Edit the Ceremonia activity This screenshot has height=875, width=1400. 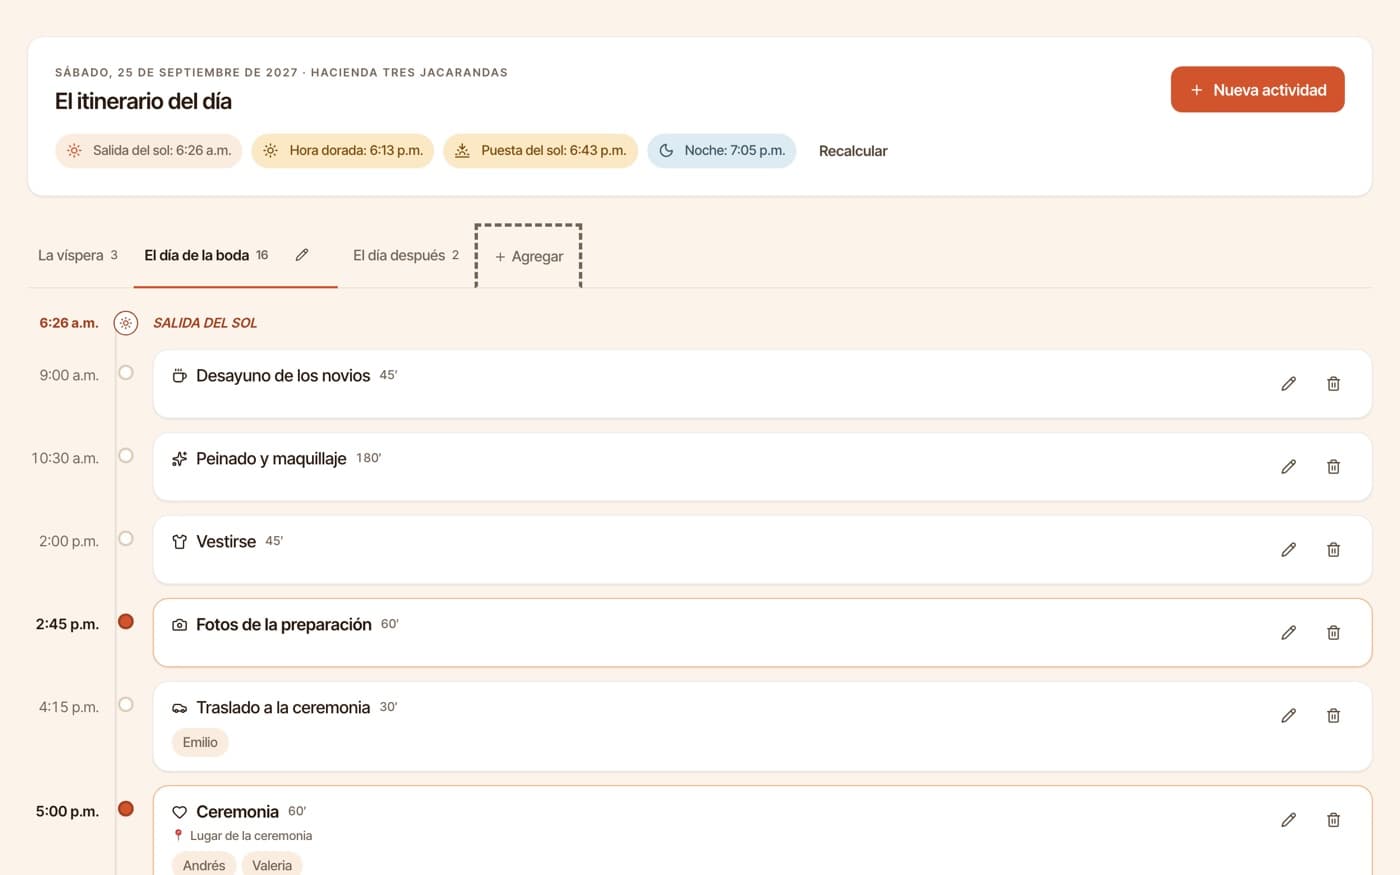click(1288, 820)
